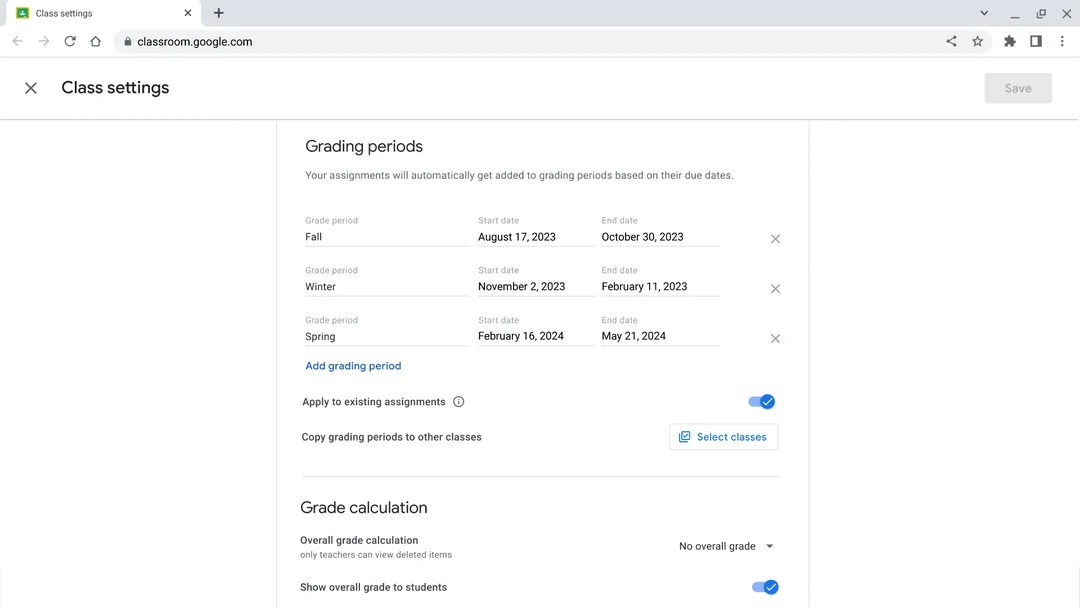Show info about applying to existing assignments
Image resolution: width=1080 pixels, height=607 pixels.
pyautogui.click(x=459, y=402)
